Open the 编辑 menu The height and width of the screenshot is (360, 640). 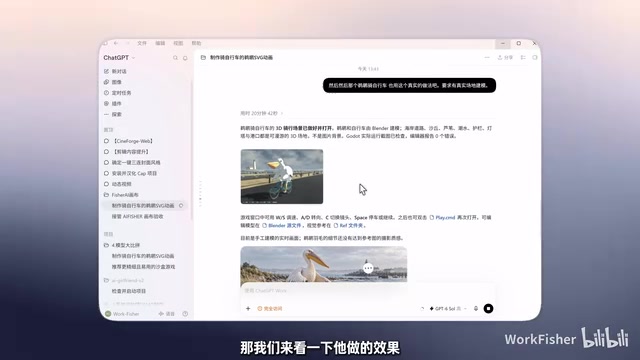click(160, 43)
